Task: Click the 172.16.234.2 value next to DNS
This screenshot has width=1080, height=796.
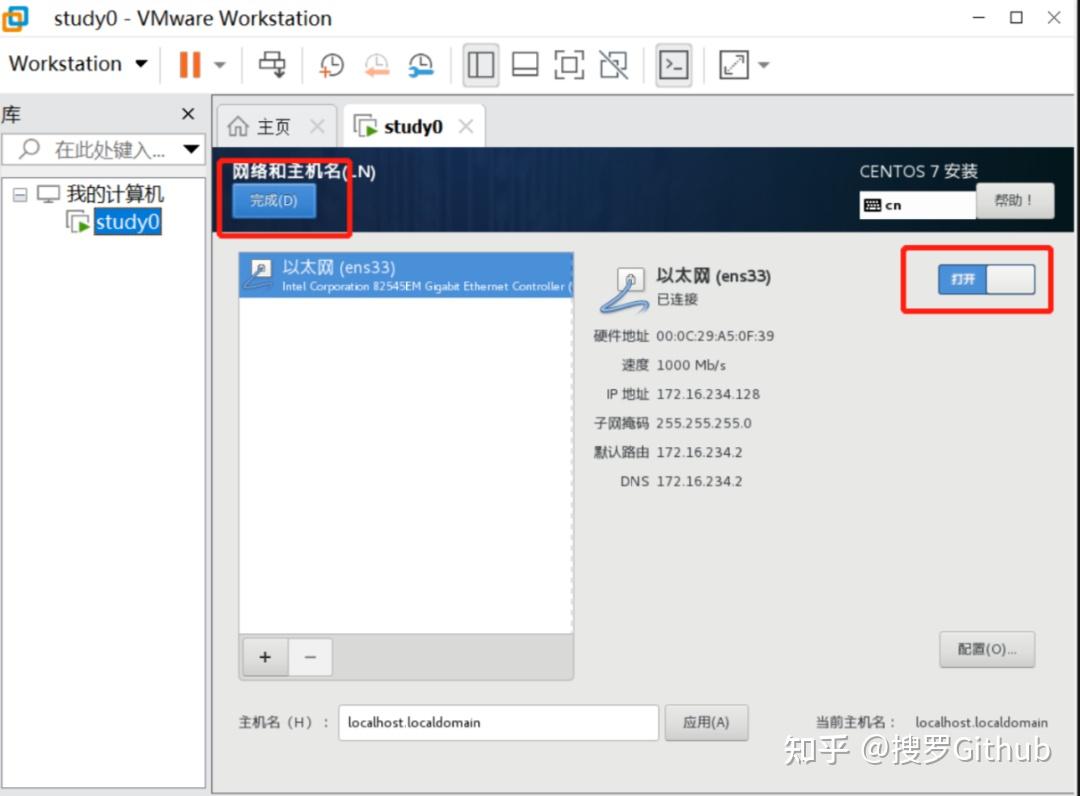Action: click(x=699, y=481)
